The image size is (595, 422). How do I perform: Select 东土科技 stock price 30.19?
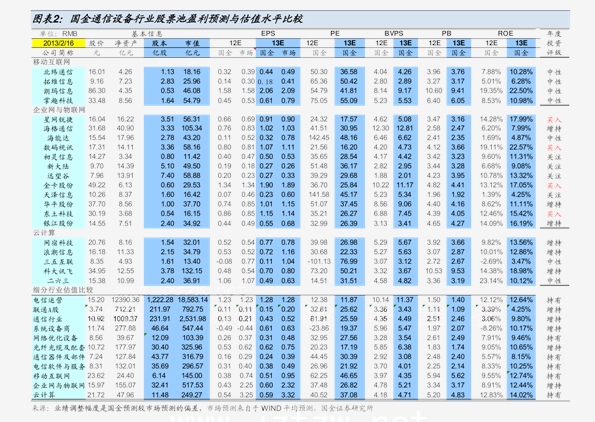97,214
